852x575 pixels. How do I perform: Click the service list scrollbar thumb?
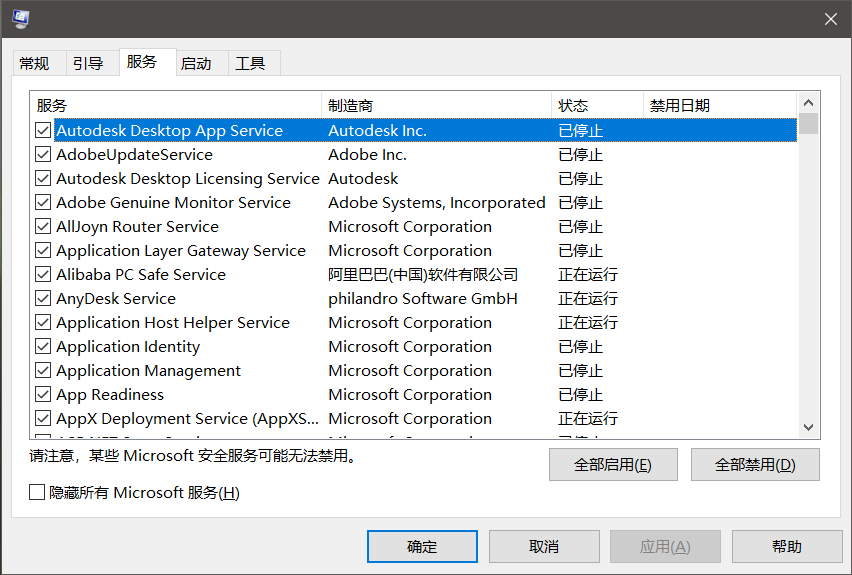tap(809, 123)
